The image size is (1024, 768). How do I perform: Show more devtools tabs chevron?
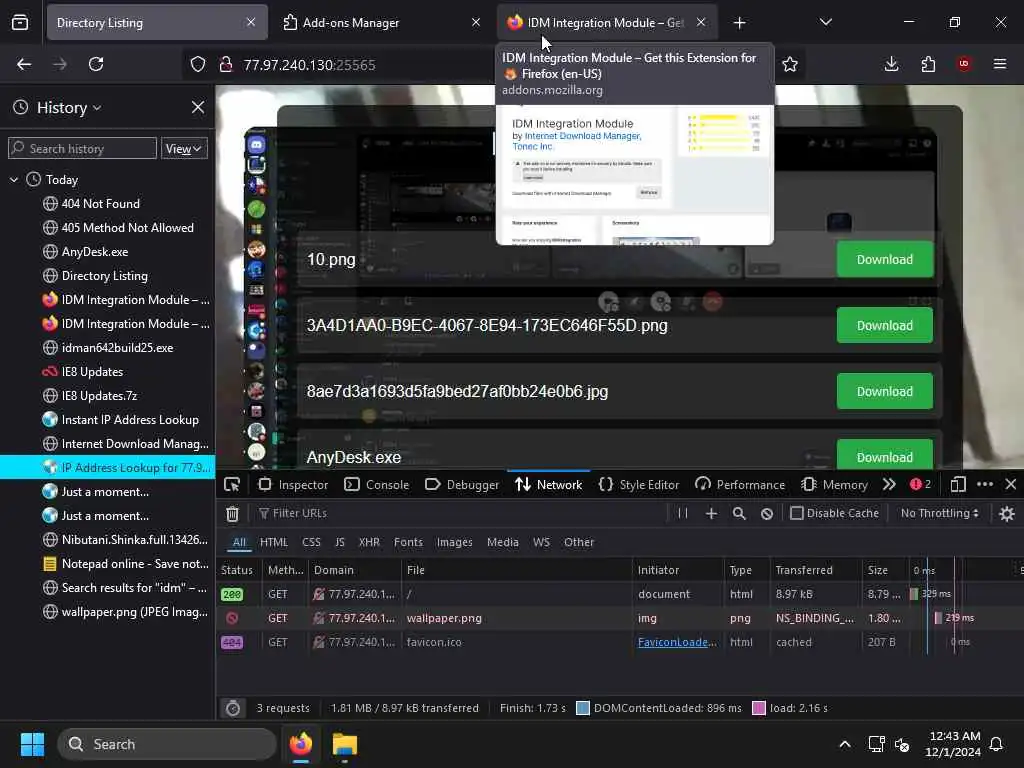[889, 485]
